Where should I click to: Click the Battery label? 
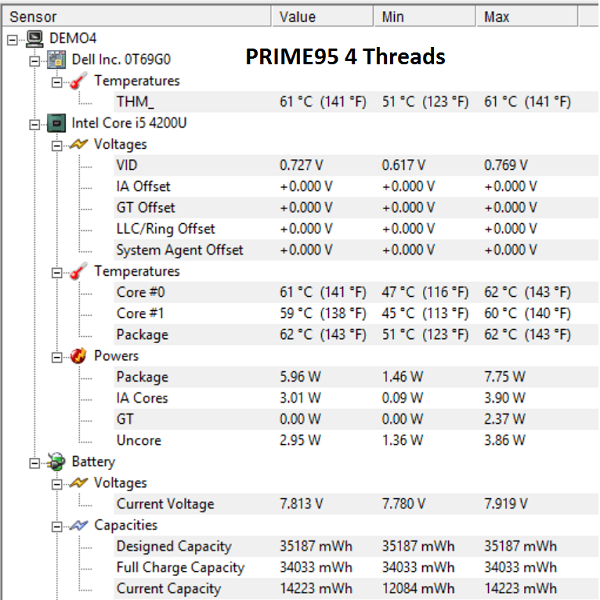[x=93, y=462]
